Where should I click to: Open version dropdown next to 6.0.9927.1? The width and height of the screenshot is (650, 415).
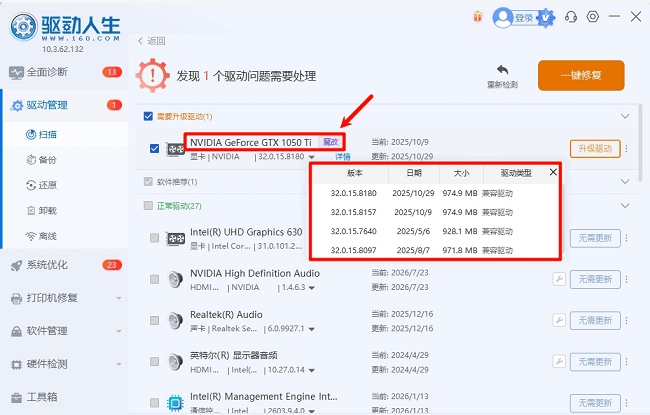click(x=311, y=329)
